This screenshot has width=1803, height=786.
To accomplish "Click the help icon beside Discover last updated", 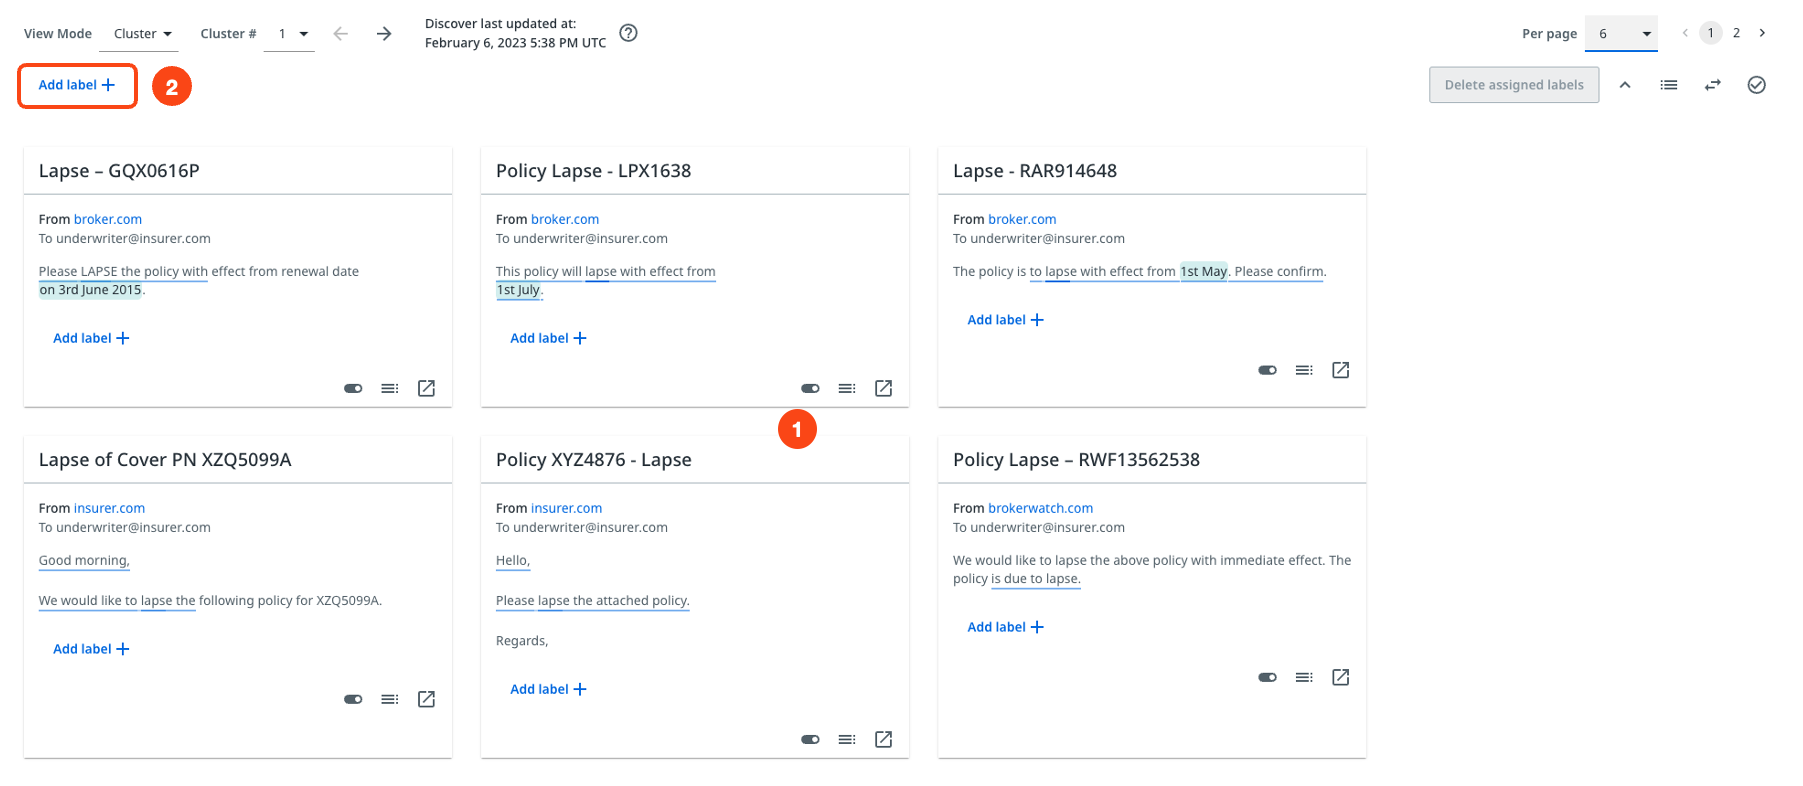I will coord(628,33).
